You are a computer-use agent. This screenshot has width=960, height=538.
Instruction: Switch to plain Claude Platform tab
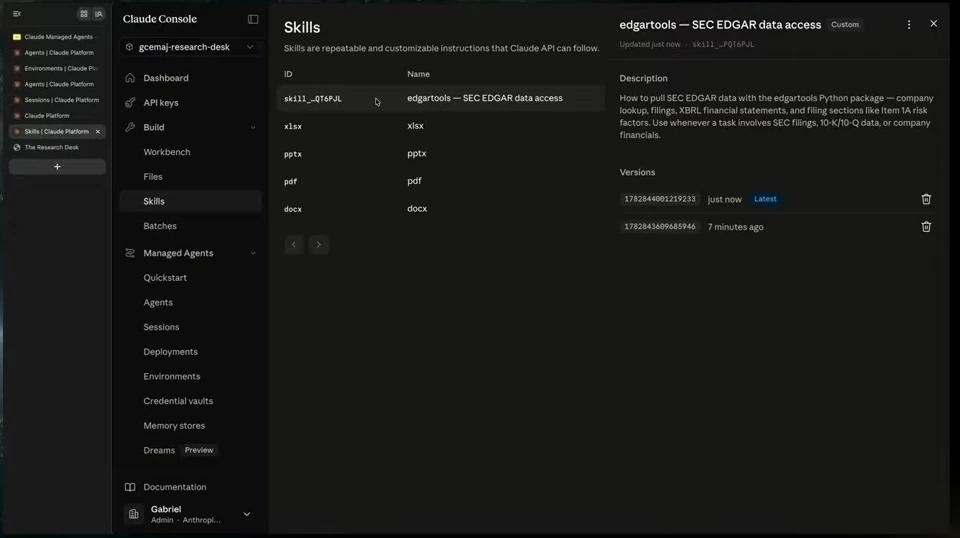[x=58, y=116]
